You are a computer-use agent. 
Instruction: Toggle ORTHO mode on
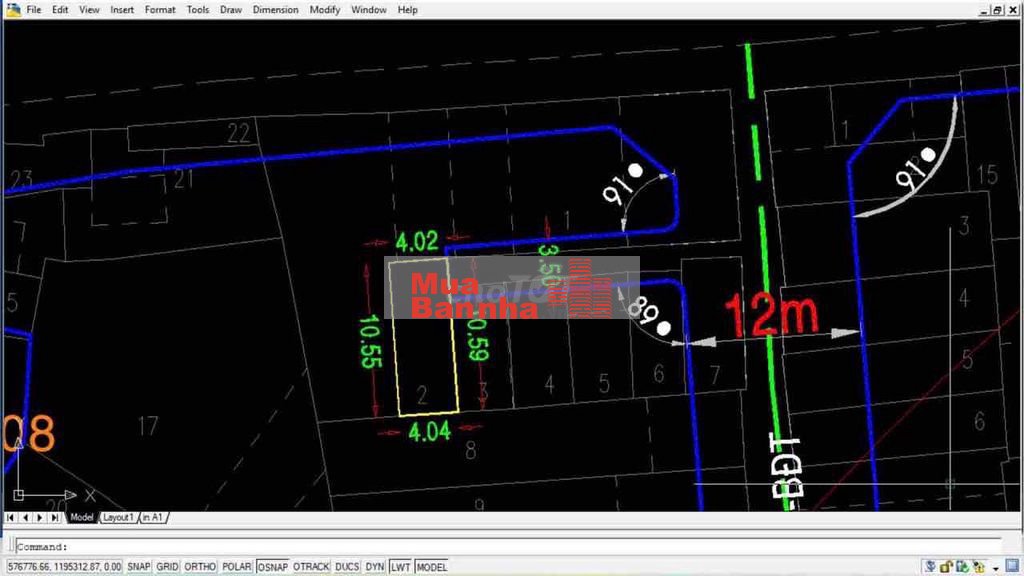tap(200, 567)
